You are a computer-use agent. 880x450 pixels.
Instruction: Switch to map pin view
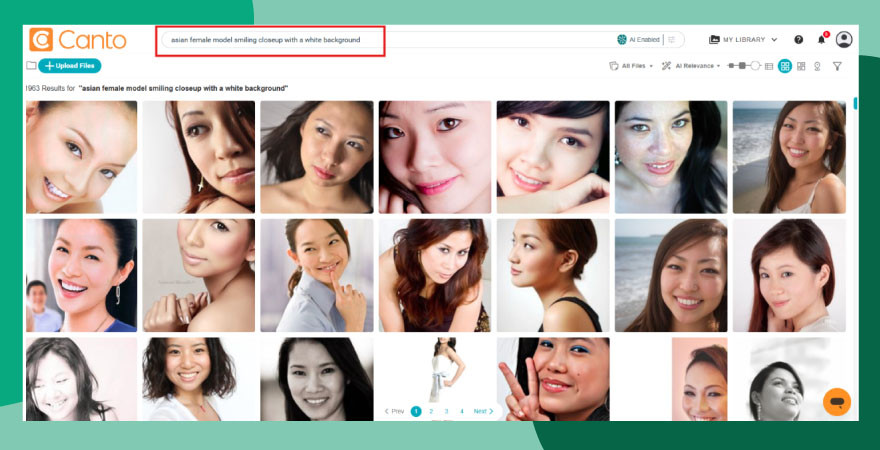click(x=817, y=66)
